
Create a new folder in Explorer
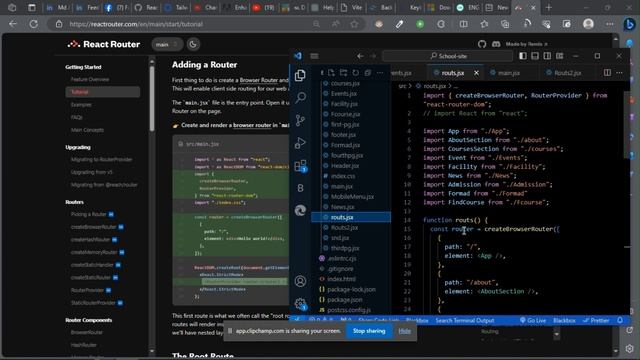point(343,73)
